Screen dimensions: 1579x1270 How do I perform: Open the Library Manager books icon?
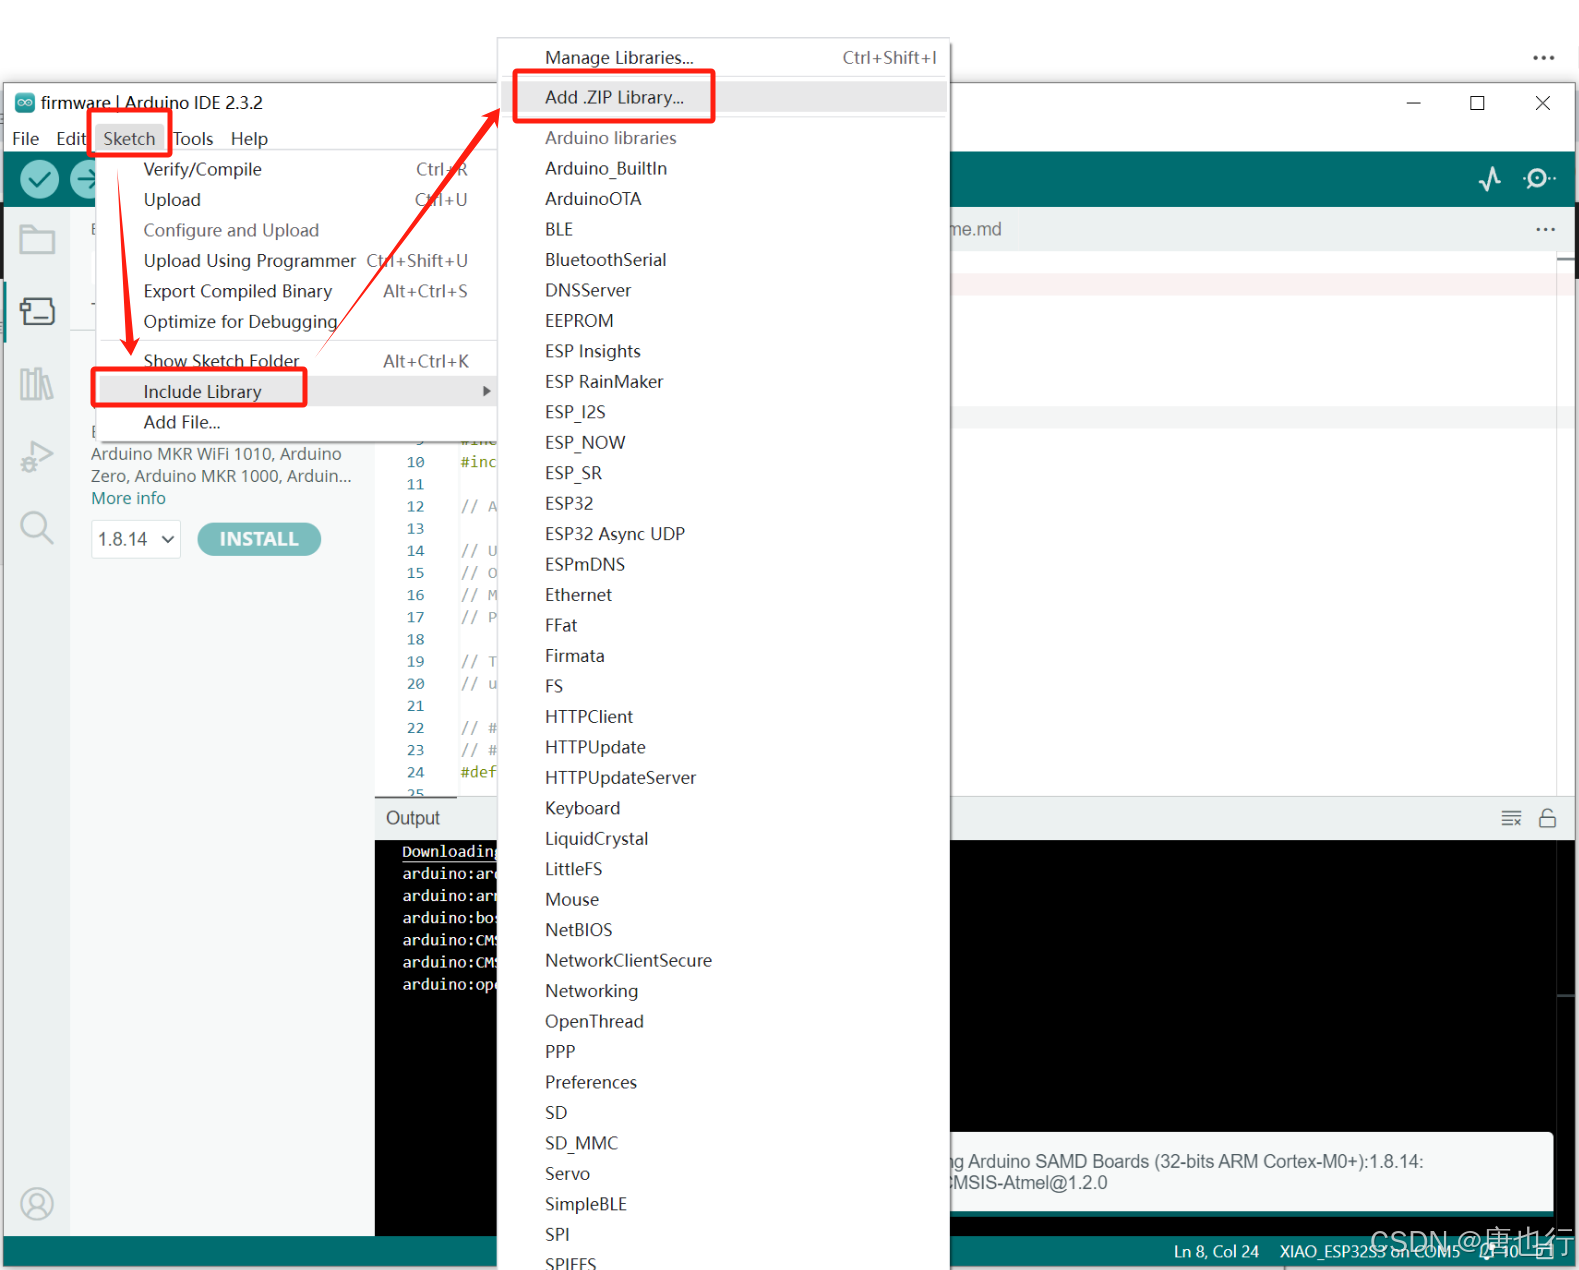(37, 383)
